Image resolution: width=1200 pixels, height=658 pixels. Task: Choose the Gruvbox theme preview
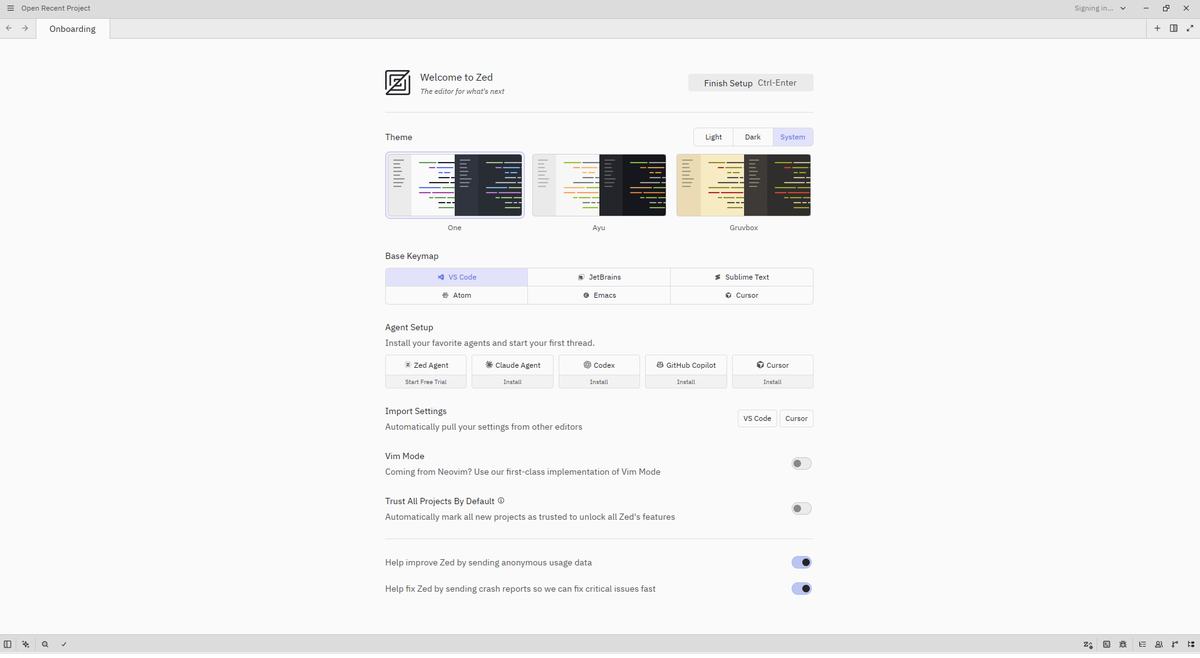pyautogui.click(x=744, y=185)
